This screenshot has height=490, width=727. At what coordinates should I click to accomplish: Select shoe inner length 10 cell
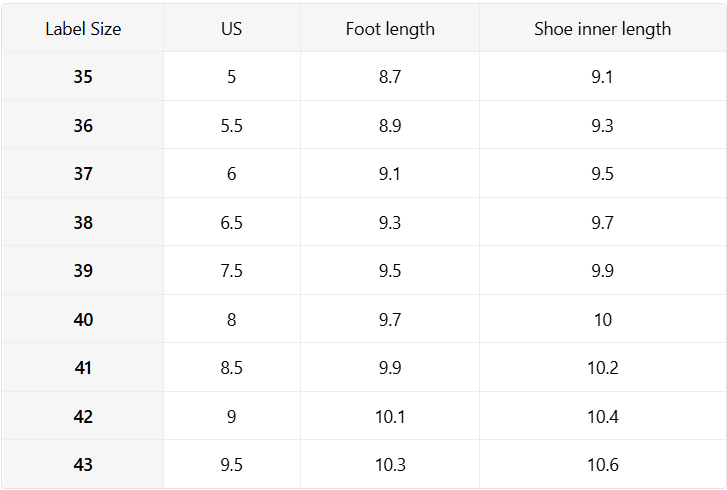(x=602, y=320)
